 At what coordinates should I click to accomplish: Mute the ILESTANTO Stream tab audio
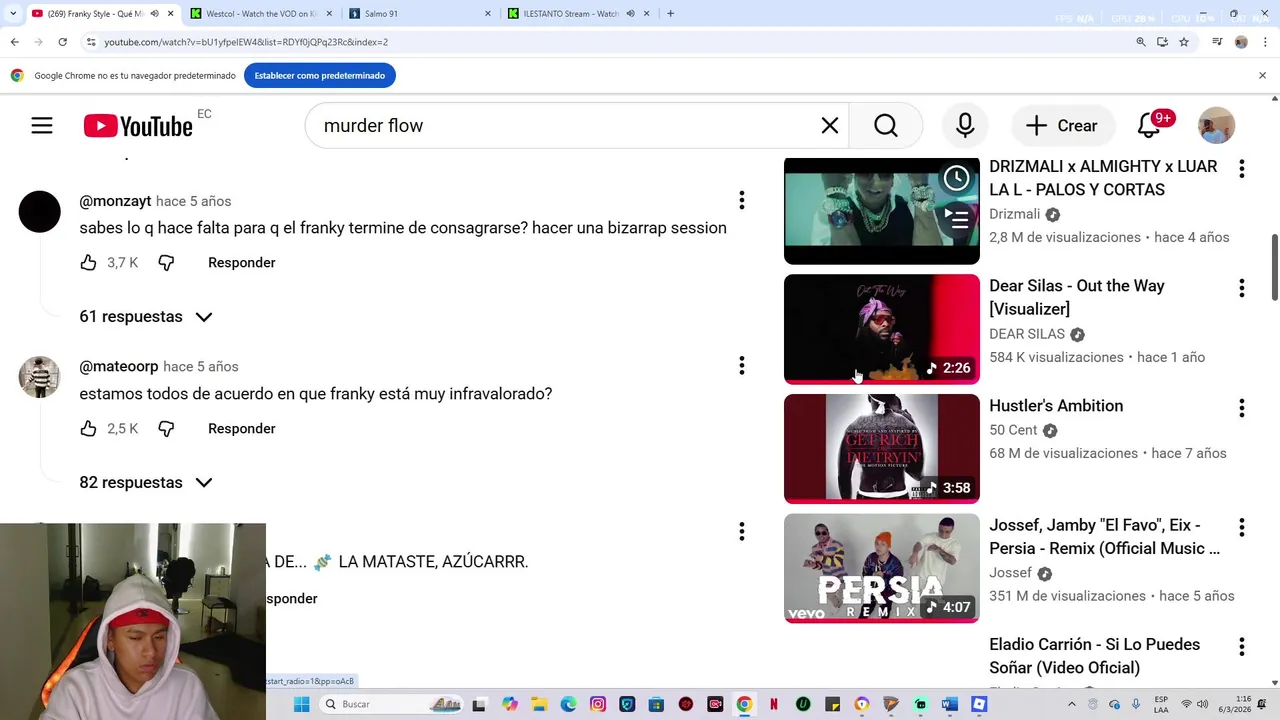pyautogui.click(x=631, y=14)
